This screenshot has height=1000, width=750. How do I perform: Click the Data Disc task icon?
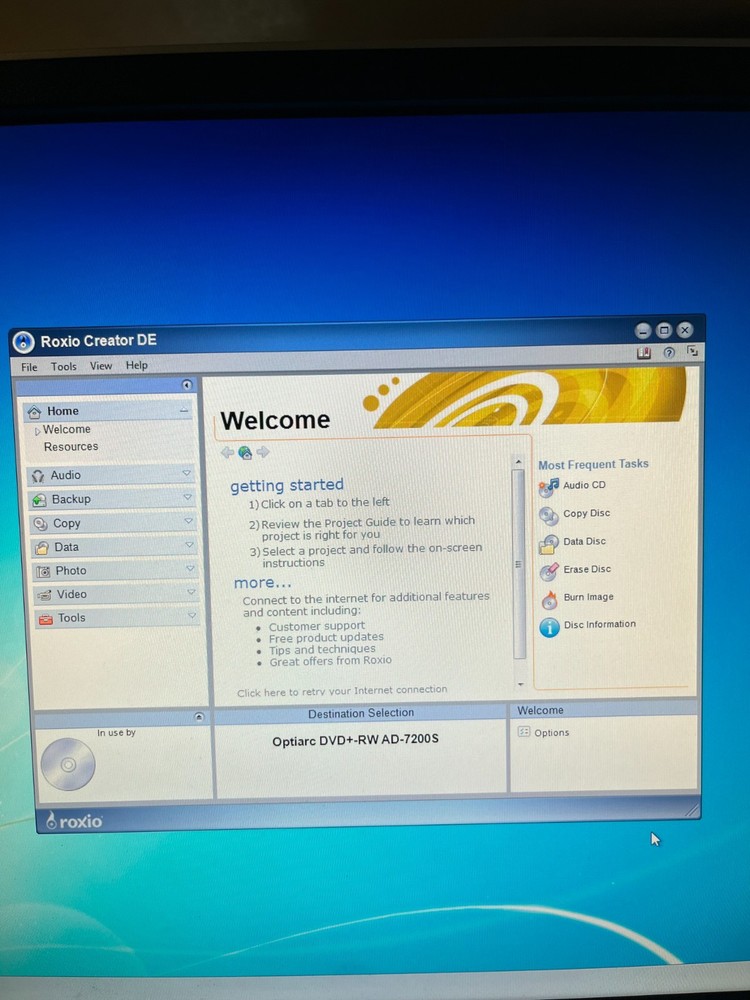pyautogui.click(x=548, y=544)
